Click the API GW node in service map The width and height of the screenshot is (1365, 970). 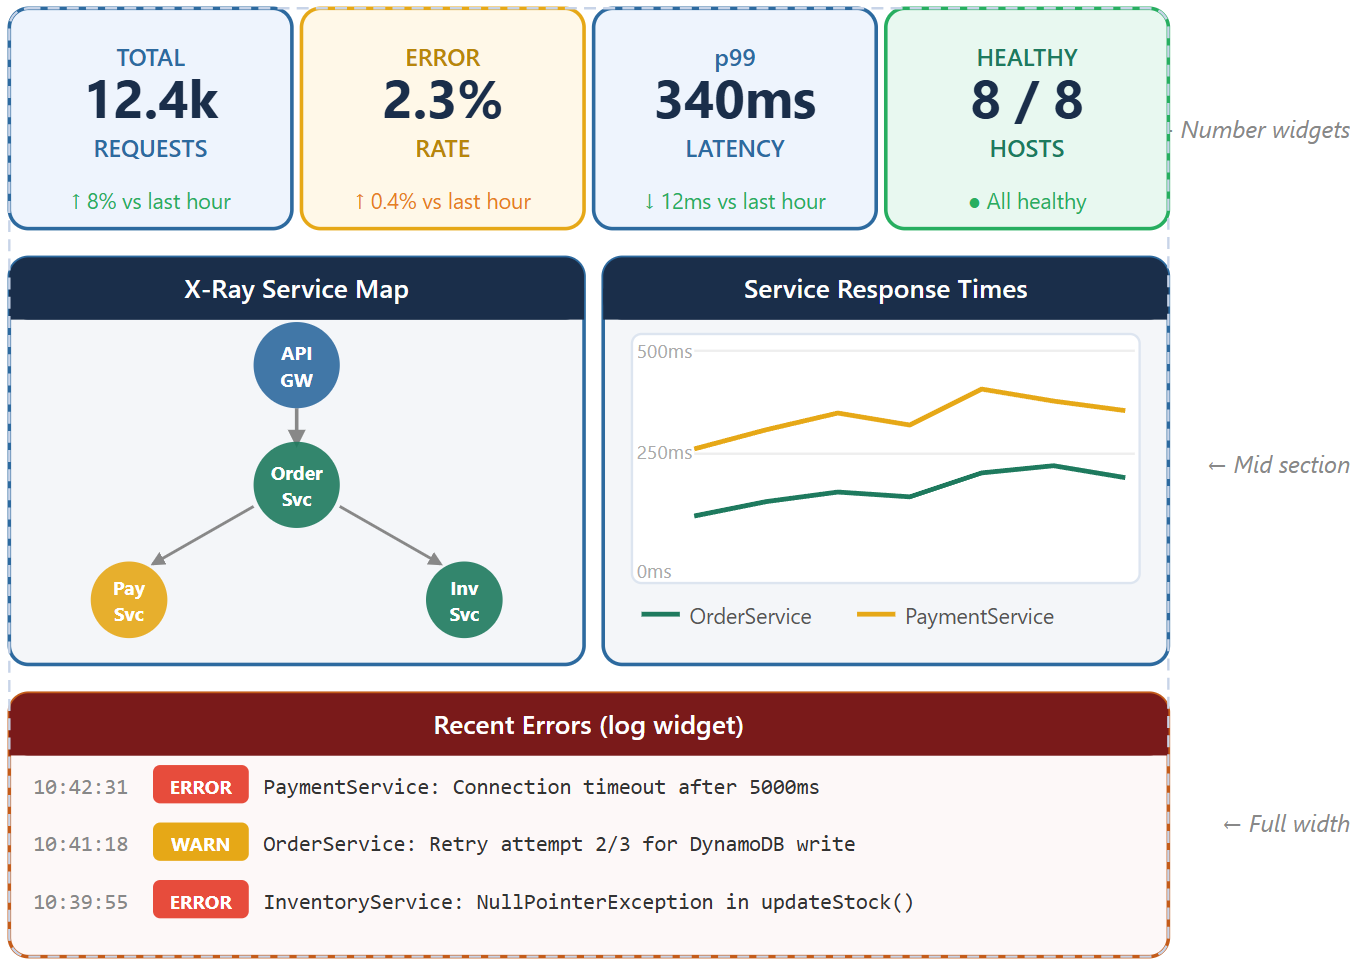point(296,366)
